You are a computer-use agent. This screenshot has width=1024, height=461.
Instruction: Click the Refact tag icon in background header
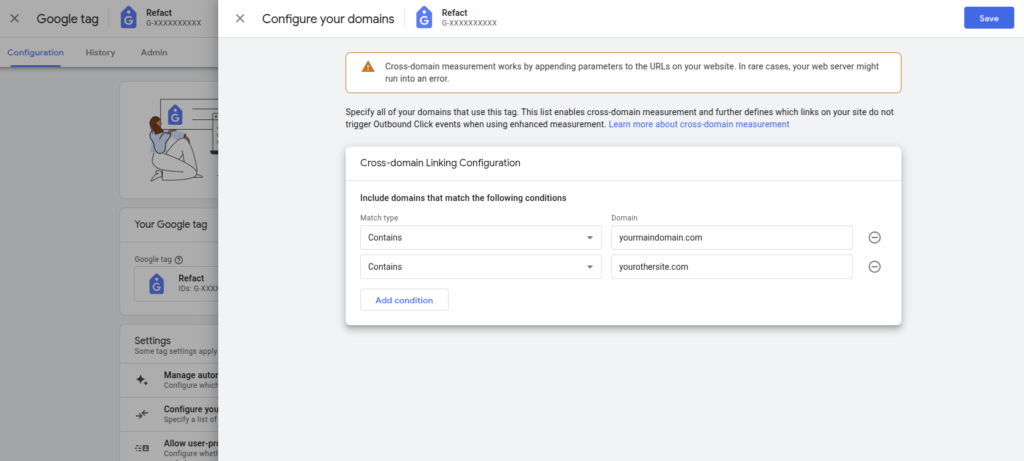[x=129, y=18]
